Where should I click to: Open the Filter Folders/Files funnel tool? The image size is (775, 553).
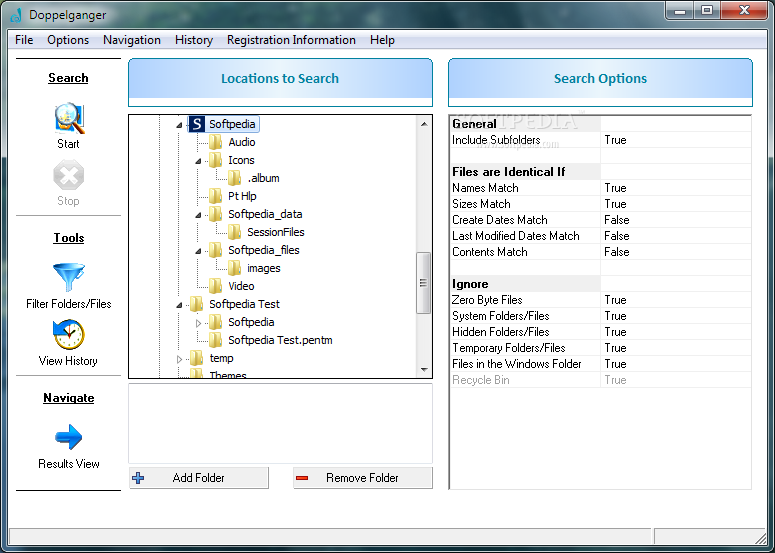click(69, 277)
